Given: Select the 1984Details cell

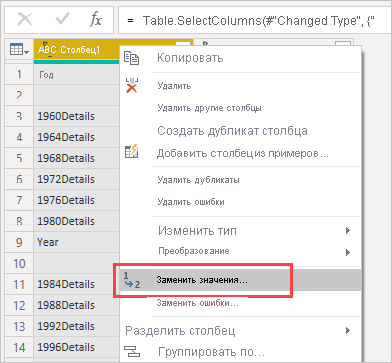Looking at the screenshot, I should [x=76, y=284].
